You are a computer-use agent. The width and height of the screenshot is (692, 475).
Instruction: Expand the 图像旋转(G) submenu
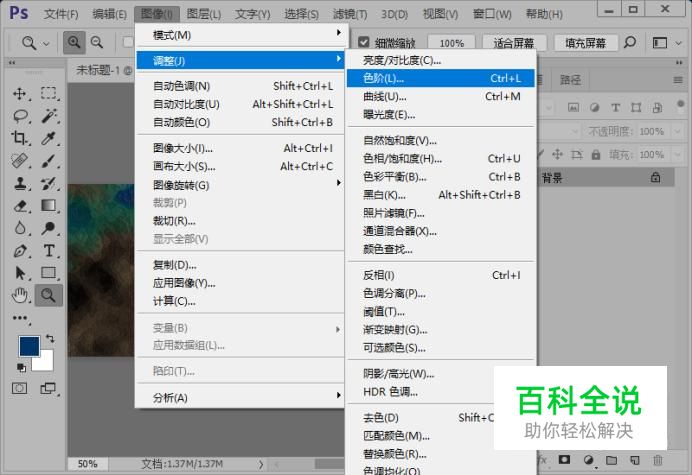click(241, 185)
